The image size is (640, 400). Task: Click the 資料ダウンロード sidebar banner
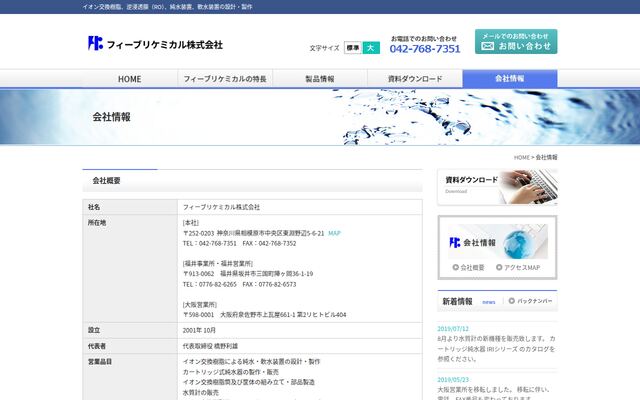click(x=497, y=187)
